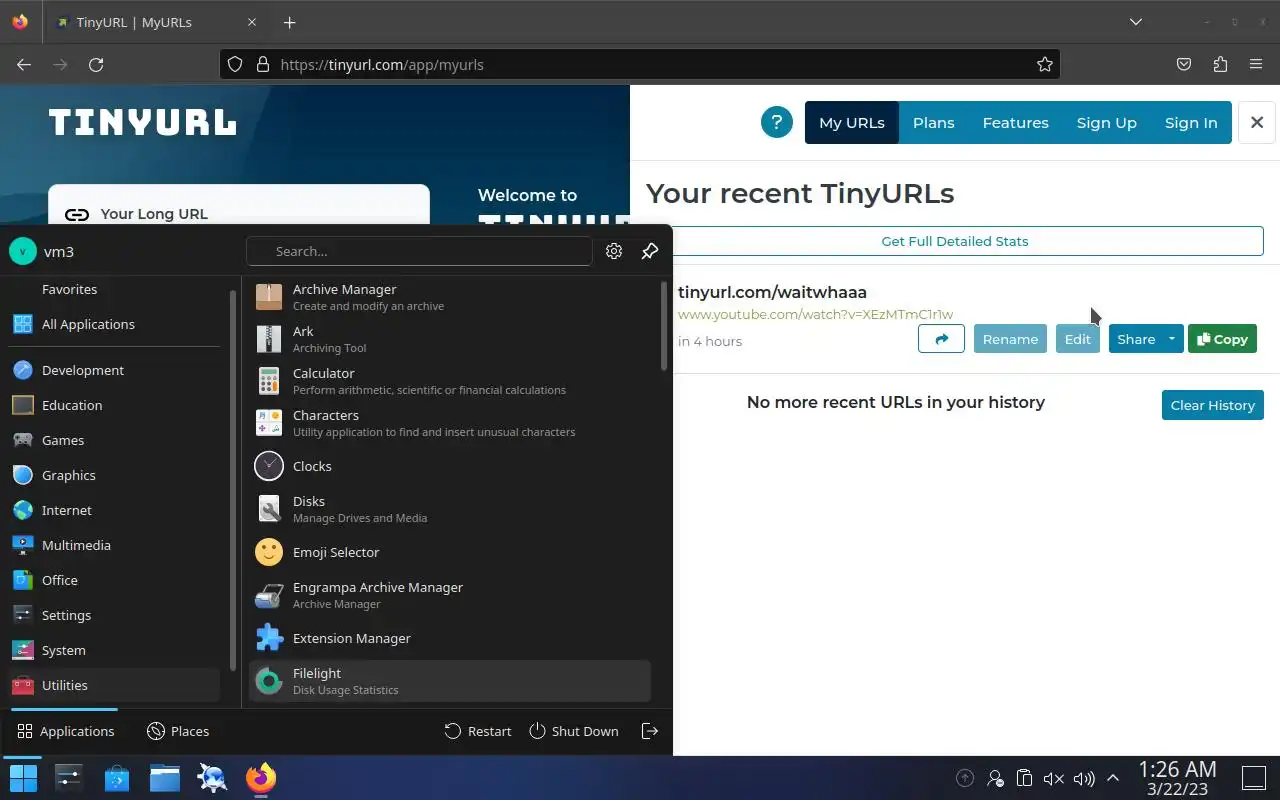Open the Share dropdown arrow
The width and height of the screenshot is (1280, 800).
point(1171,339)
